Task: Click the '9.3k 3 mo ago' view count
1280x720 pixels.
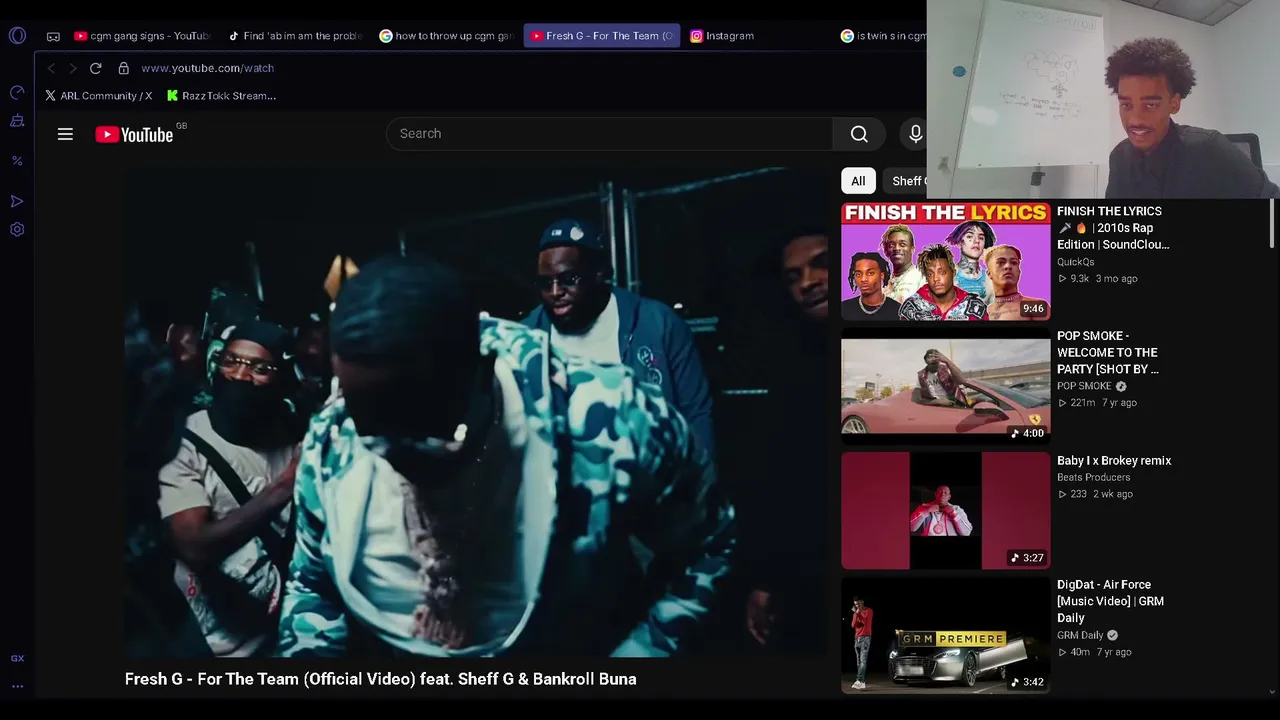Action: point(1097,279)
